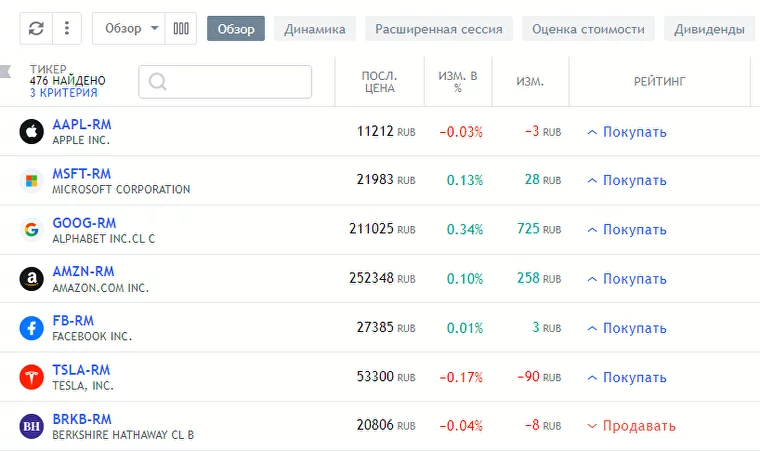This screenshot has height=451, width=760.
Task: Click the Apple logo icon
Action: click(x=32, y=132)
